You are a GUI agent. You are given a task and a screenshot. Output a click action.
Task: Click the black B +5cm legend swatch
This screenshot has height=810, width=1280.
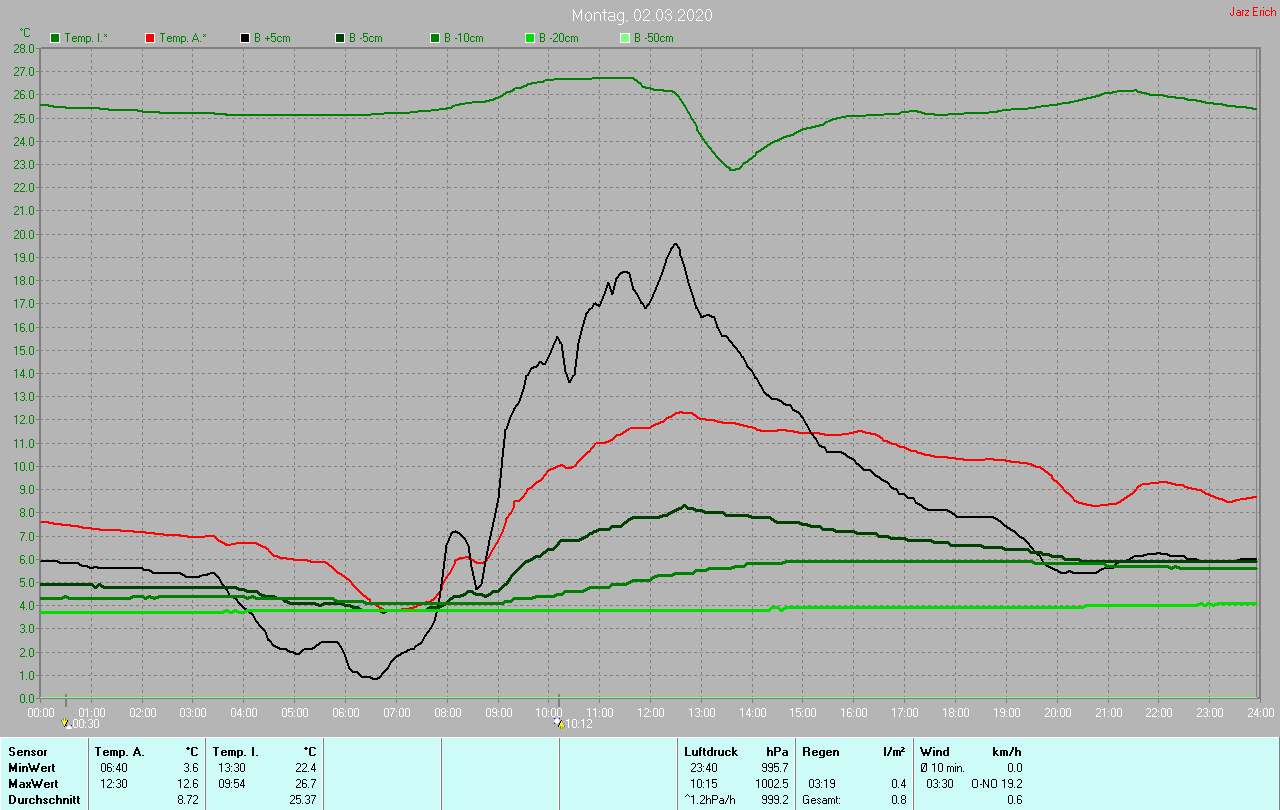click(x=245, y=38)
